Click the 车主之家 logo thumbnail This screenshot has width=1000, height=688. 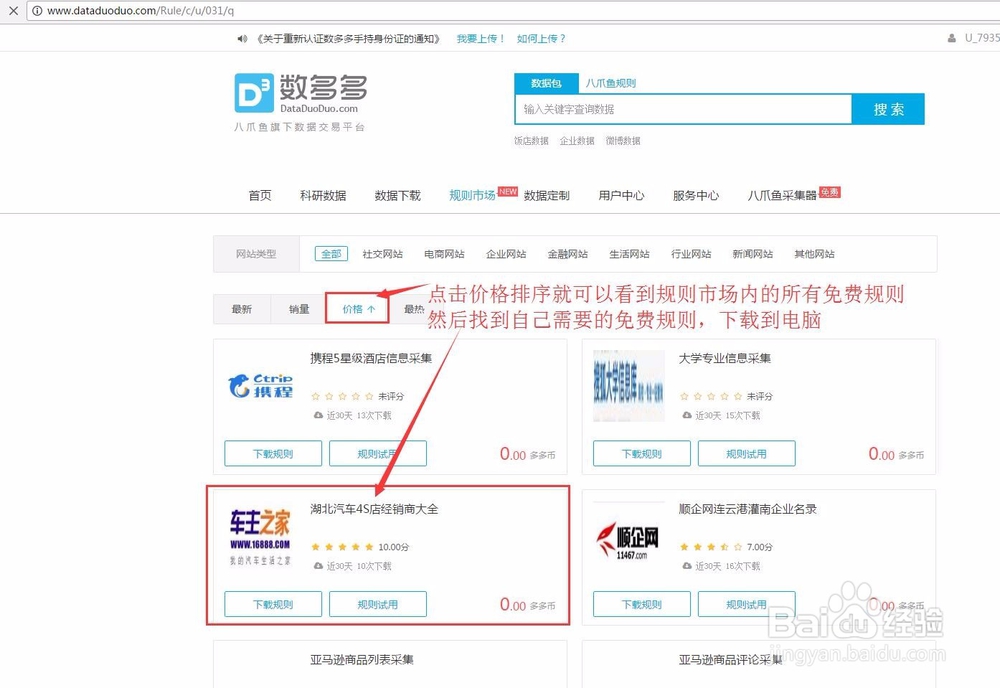click(260, 536)
